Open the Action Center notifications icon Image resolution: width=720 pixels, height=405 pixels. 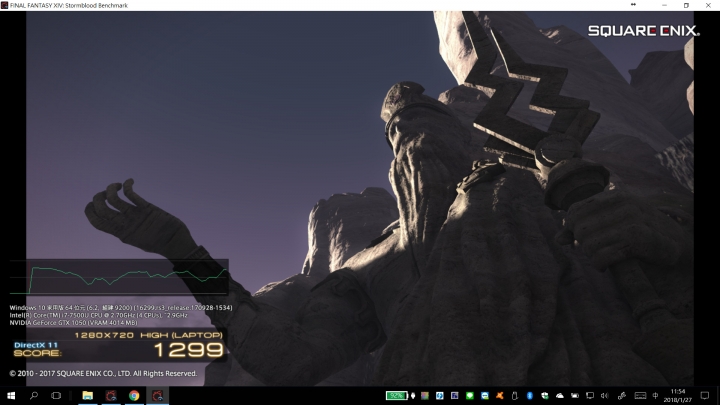pos(705,395)
